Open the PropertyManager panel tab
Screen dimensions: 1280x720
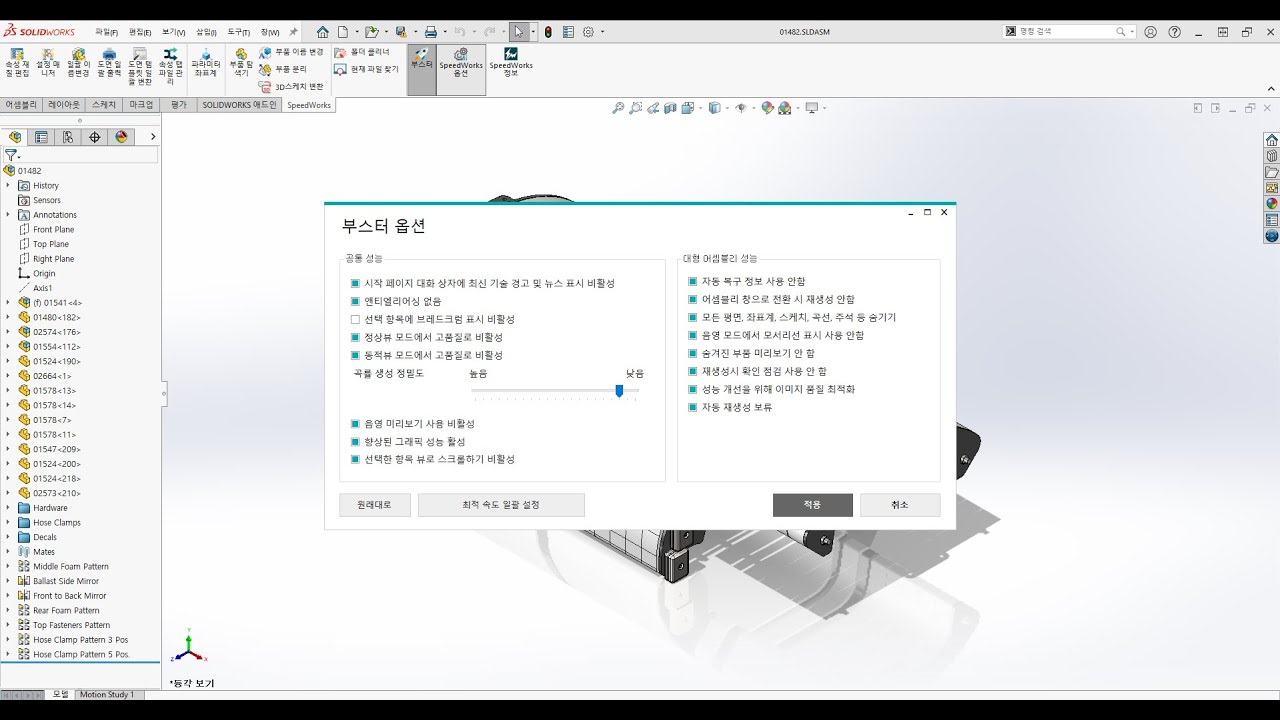pyautogui.click(x=41, y=137)
